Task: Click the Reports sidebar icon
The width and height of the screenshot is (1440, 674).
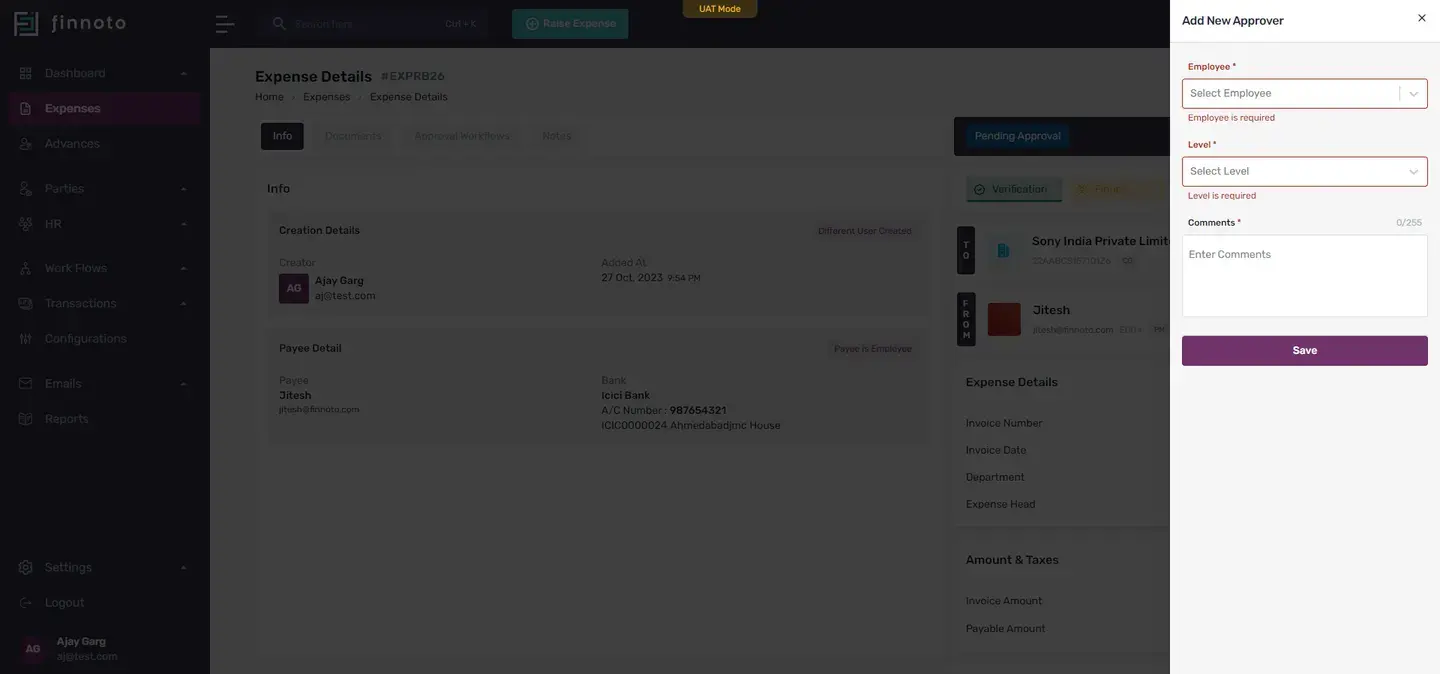Action: (x=26, y=419)
